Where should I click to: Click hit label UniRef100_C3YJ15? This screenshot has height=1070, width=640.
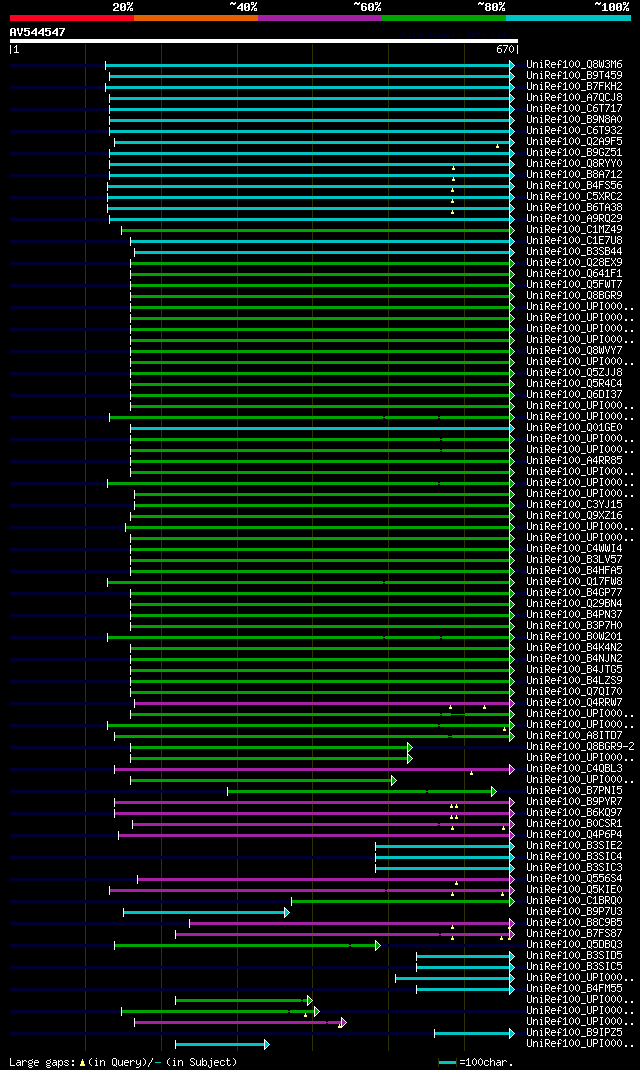574,505
